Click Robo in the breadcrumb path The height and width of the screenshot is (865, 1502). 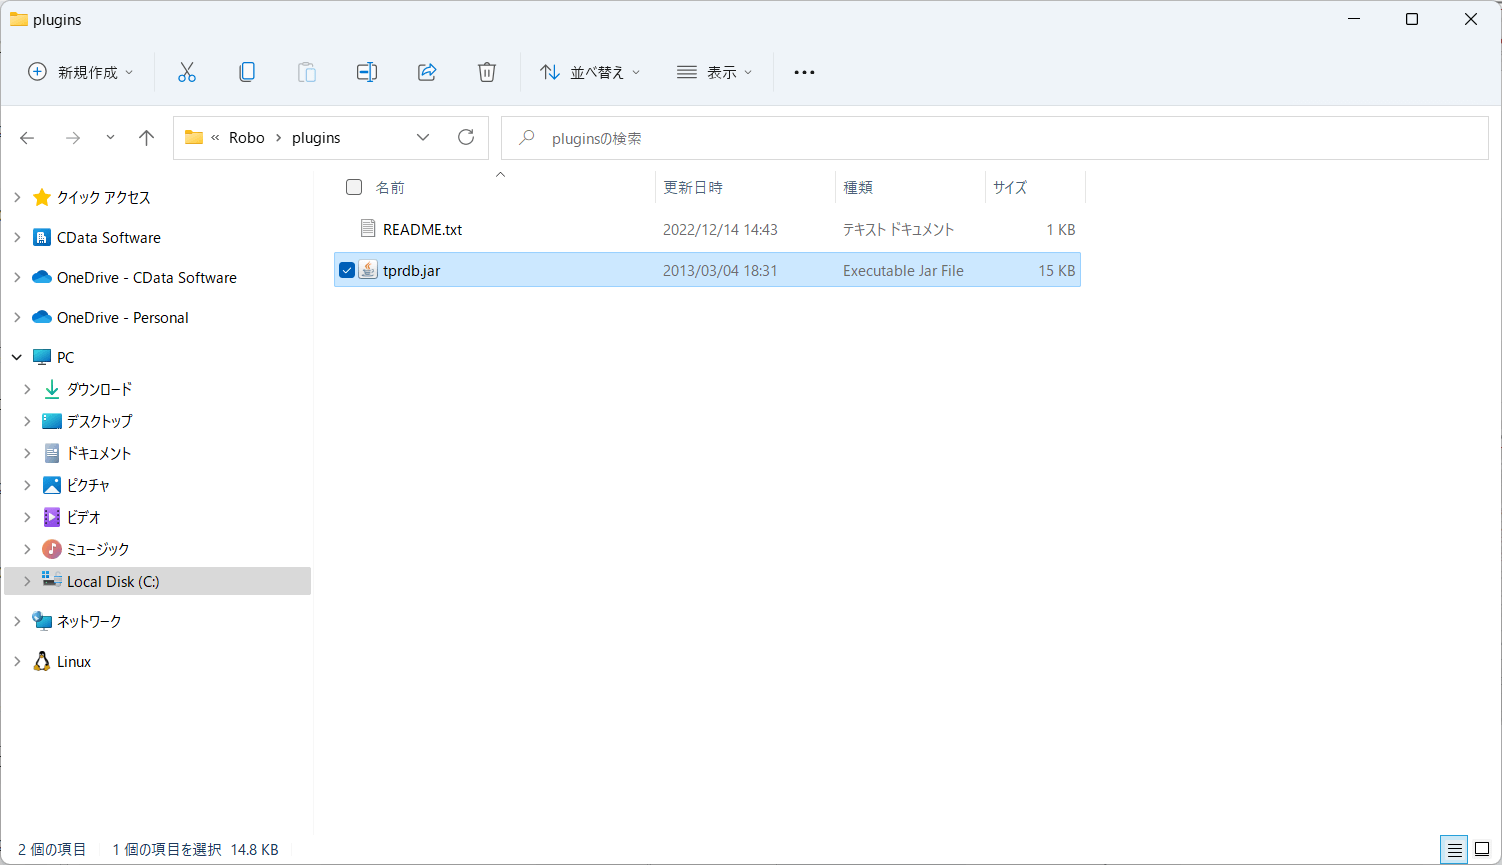[247, 138]
